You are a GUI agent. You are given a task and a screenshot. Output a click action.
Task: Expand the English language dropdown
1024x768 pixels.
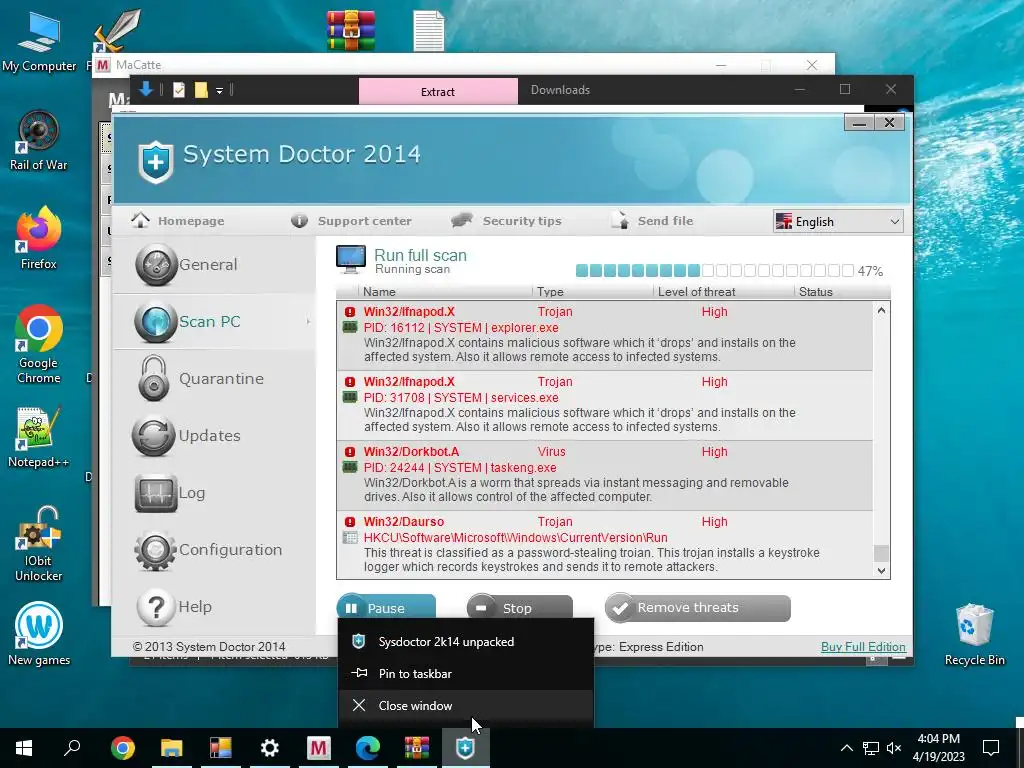click(x=838, y=222)
